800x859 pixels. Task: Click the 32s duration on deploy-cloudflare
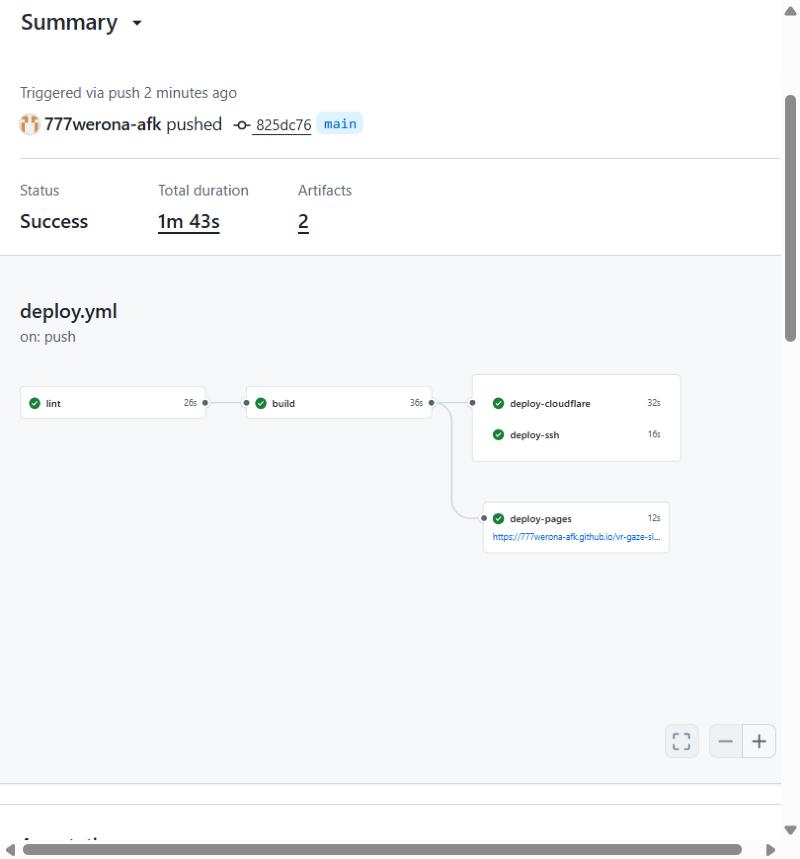coord(654,403)
